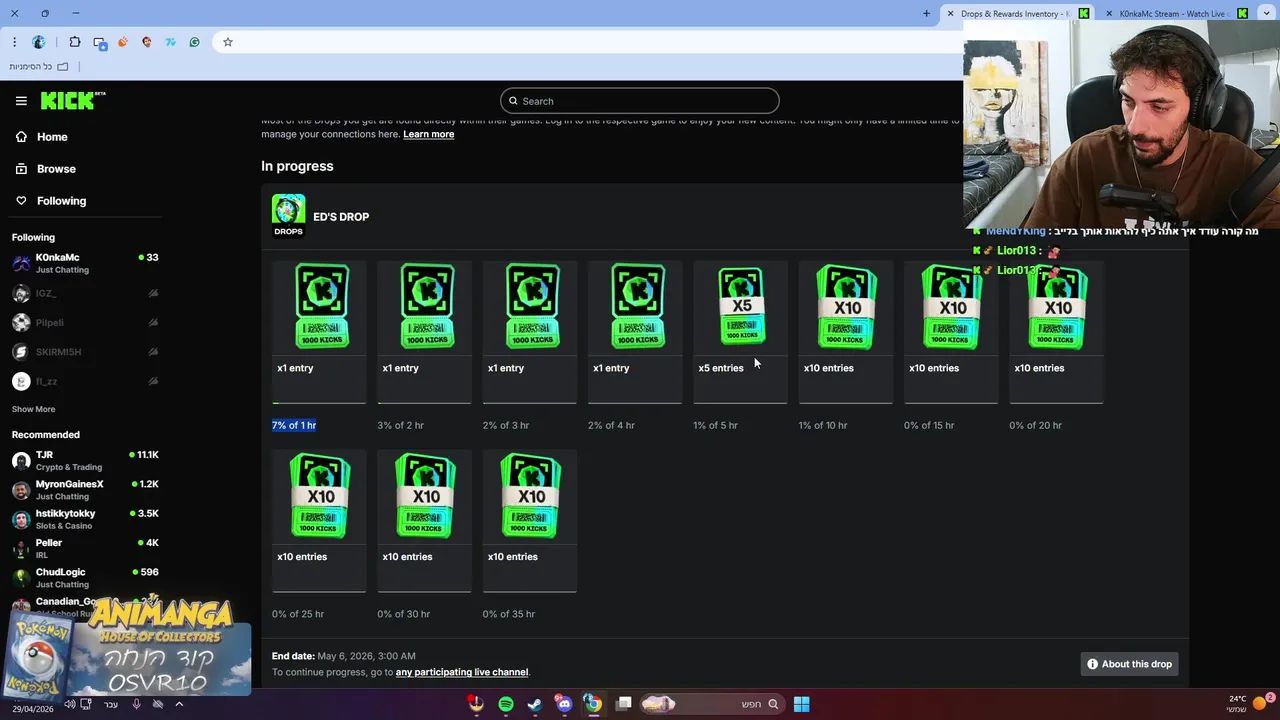
Task: Open Chrome's three-dot menu
Action: (x=14, y=42)
